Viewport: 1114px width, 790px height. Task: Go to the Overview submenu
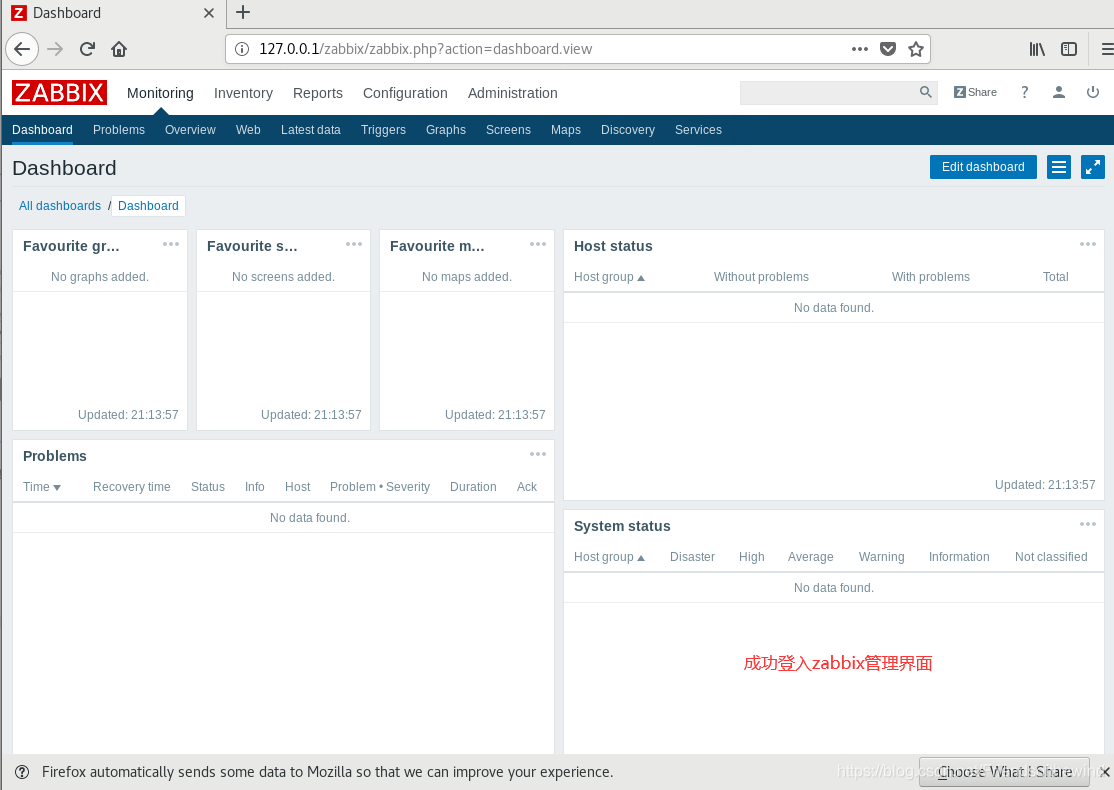[190, 130]
